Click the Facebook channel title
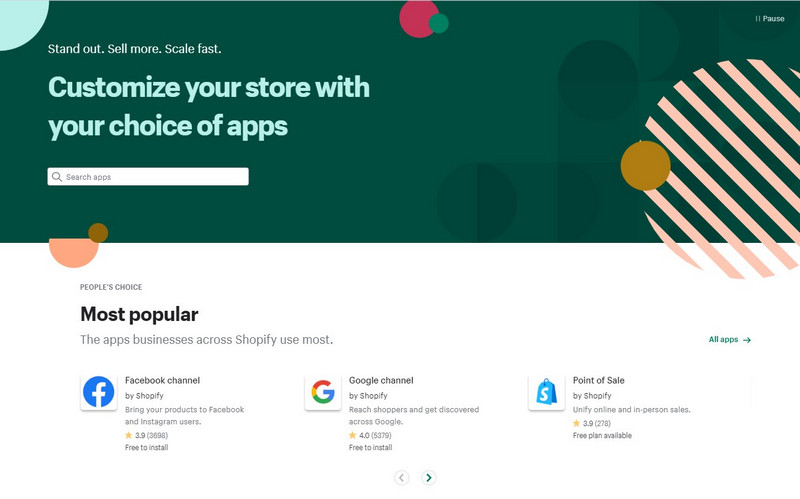This screenshot has width=800, height=499. [x=162, y=380]
